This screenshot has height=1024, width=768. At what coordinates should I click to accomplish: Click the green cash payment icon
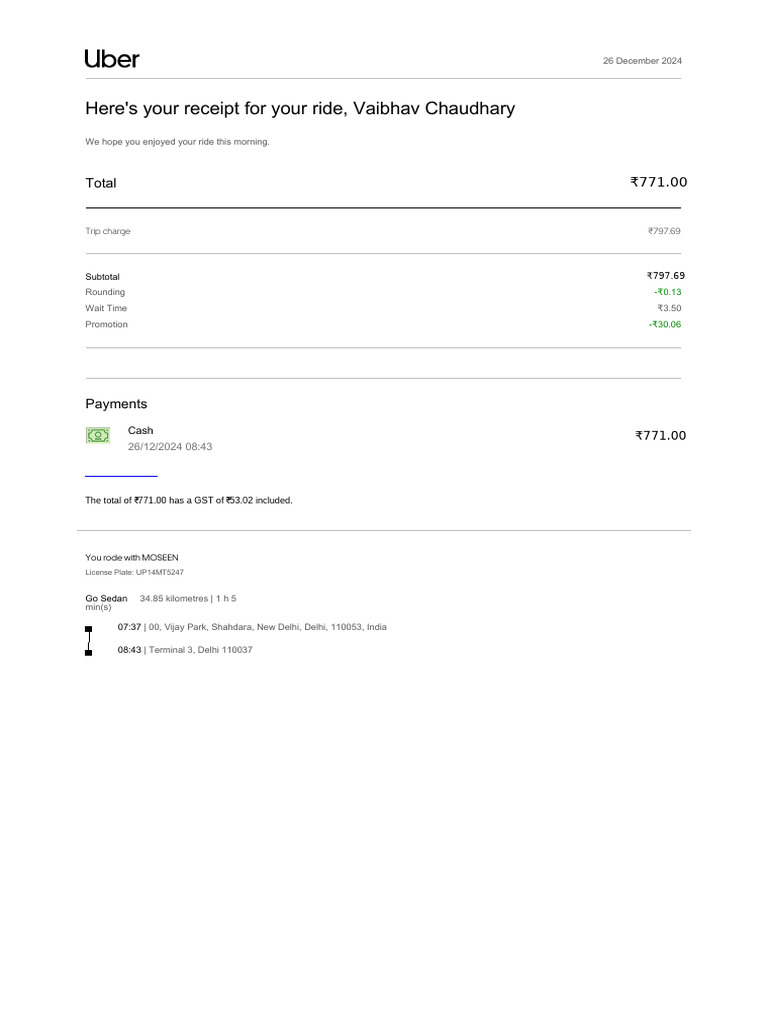click(97, 435)
